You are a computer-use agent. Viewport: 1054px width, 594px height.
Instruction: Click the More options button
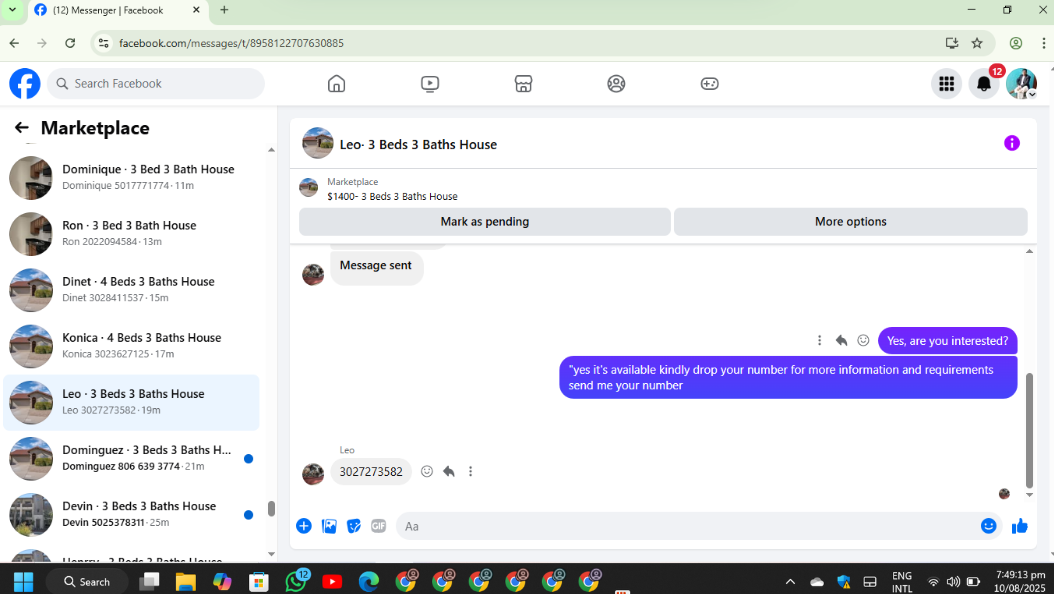coord(850,222)
